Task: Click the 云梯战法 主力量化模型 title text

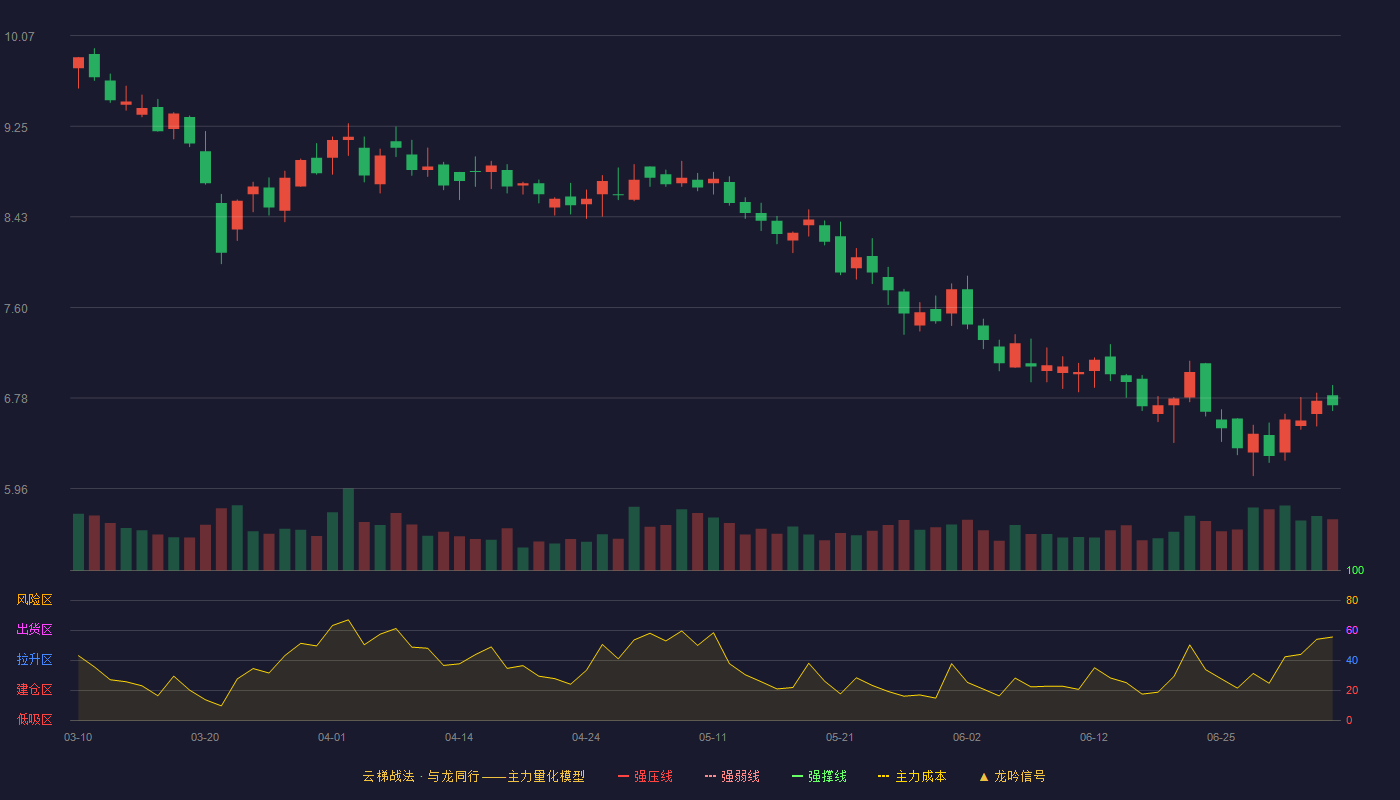Action: (x=473, y=776)
